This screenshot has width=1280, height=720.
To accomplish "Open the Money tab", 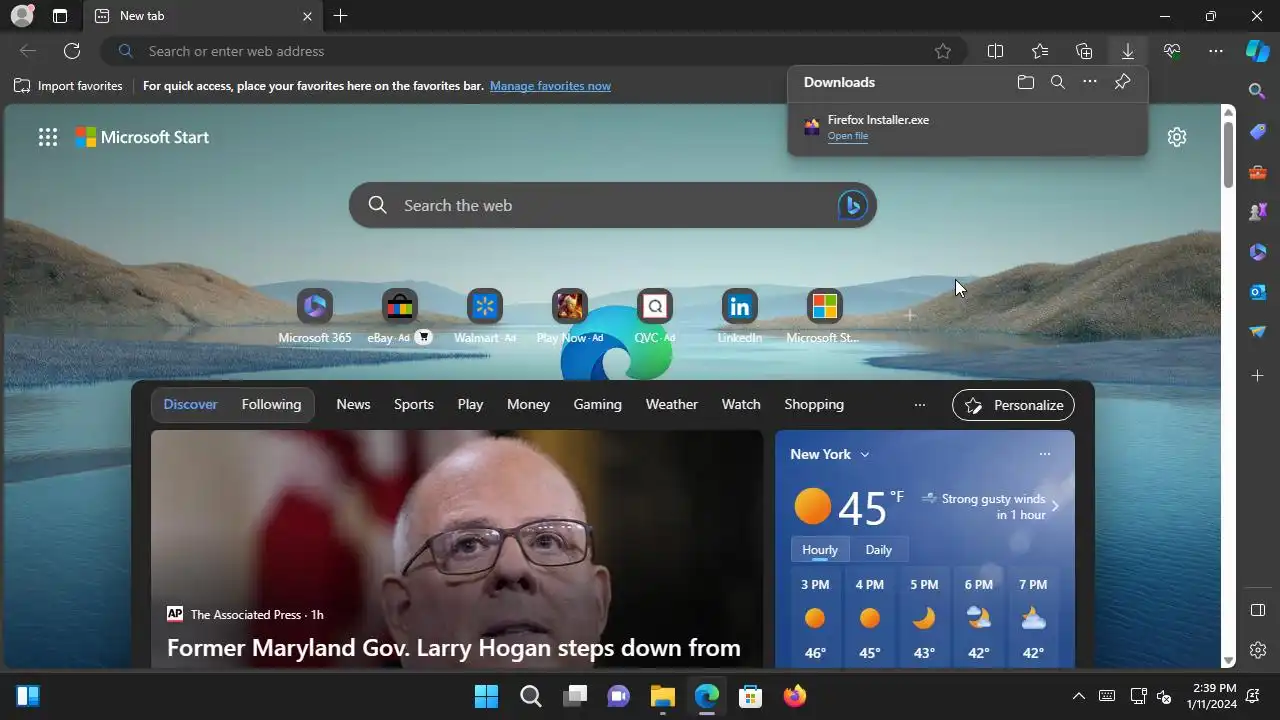I will pos(528,404).
